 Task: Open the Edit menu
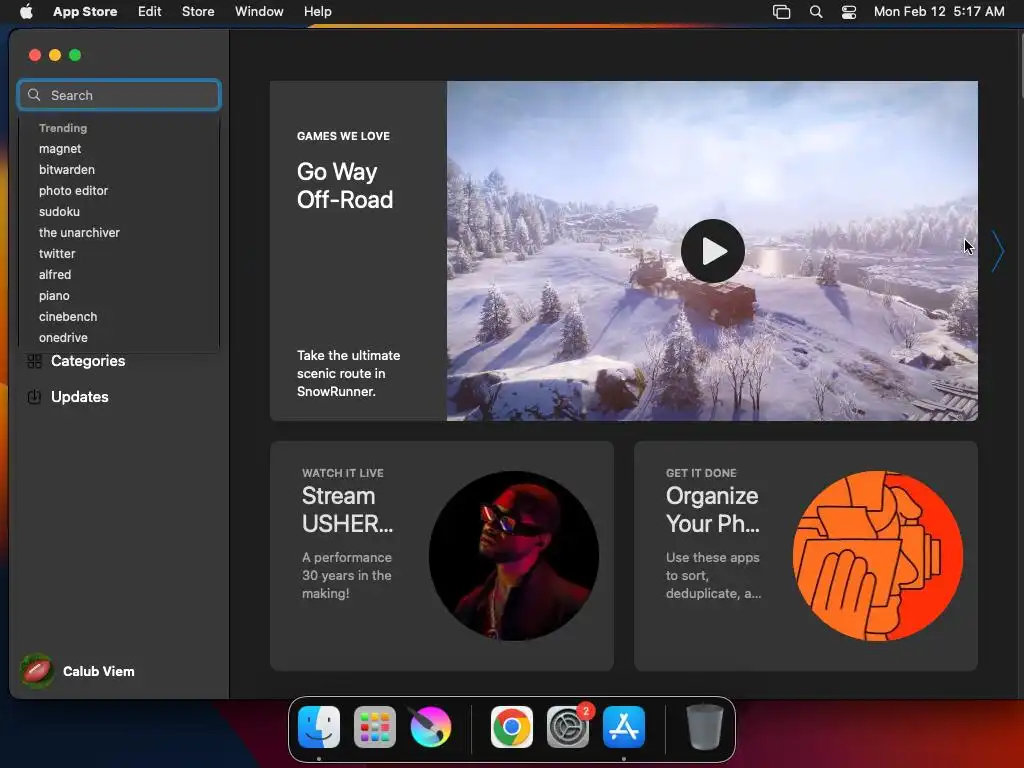coord(150,11)
